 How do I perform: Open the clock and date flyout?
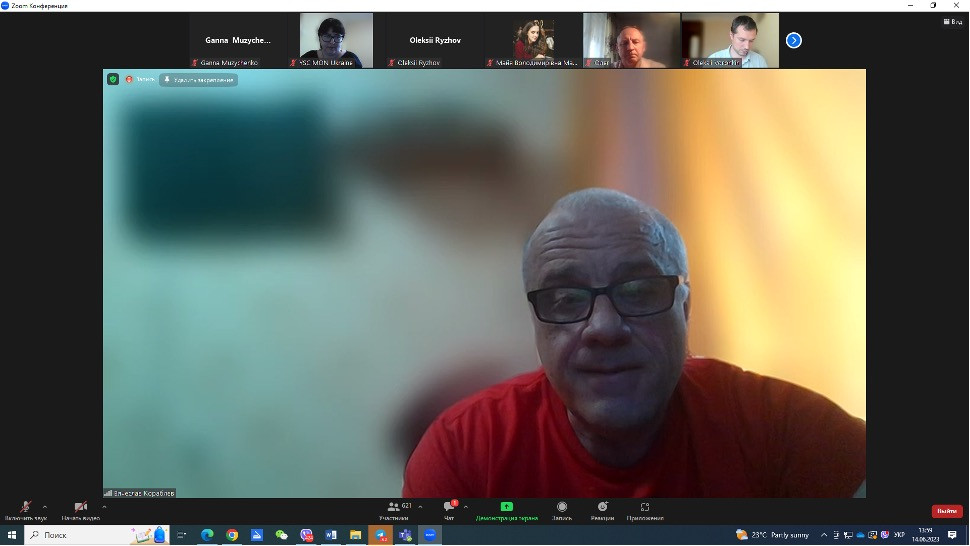tap(925, 535)
